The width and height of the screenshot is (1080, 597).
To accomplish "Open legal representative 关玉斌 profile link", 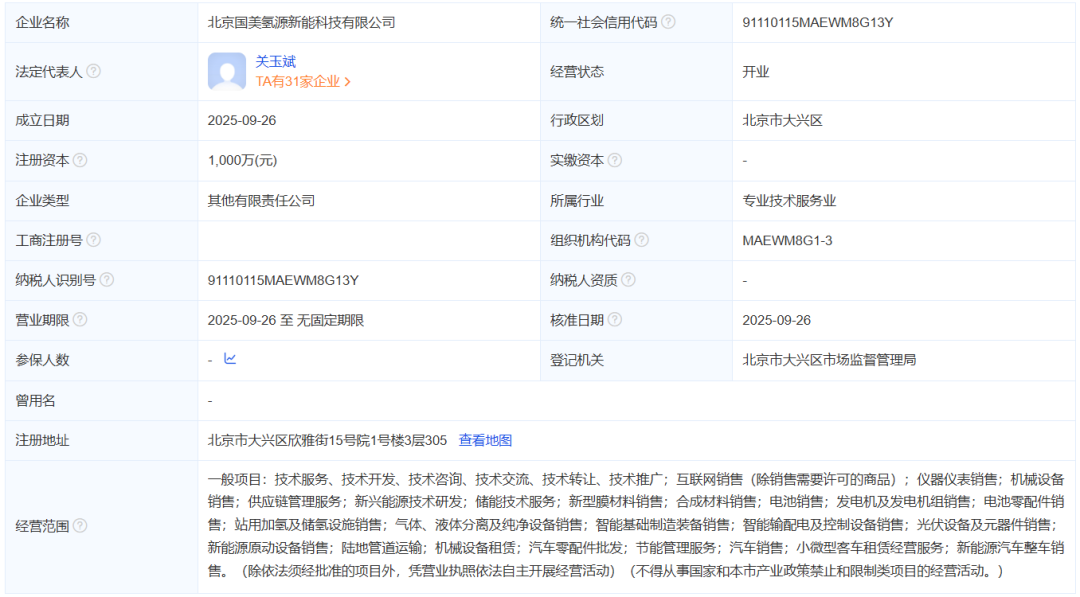I will click(x=276, y=62).
